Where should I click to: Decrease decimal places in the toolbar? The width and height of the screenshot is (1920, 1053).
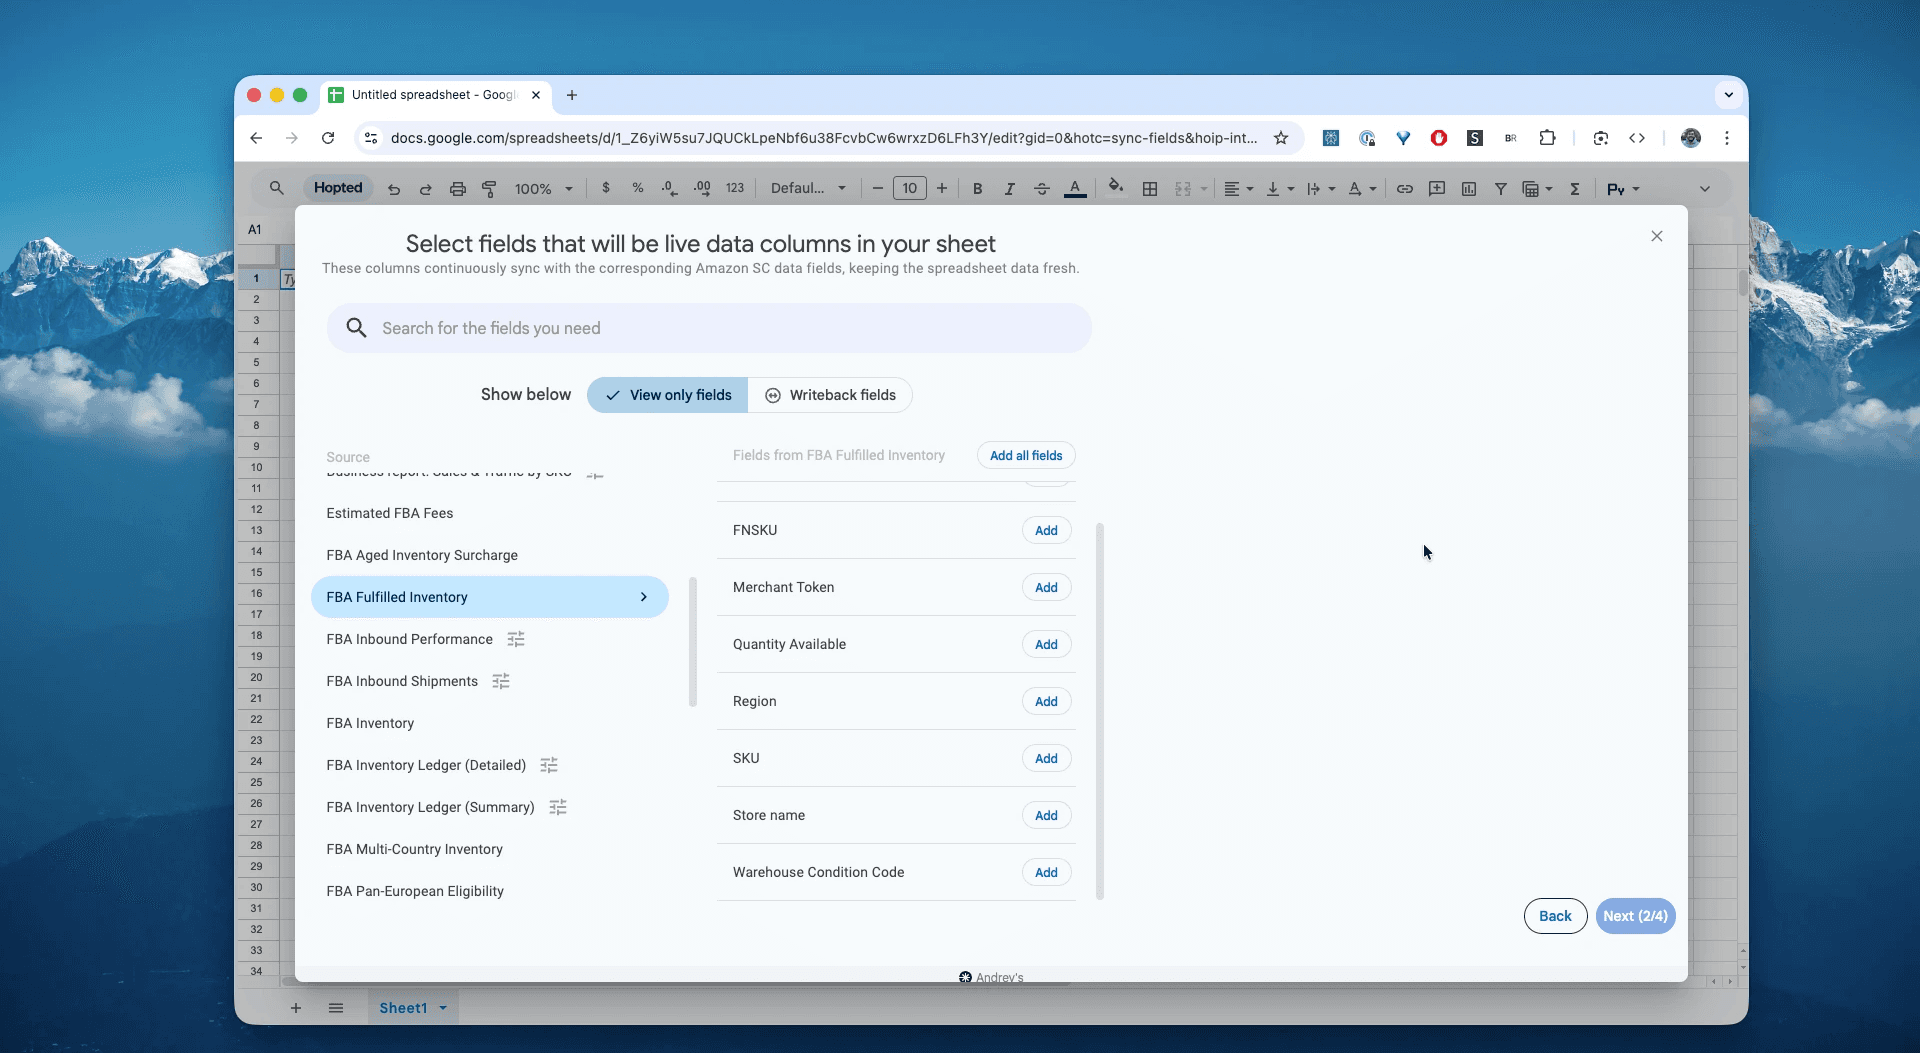click(x=670, y=188)
